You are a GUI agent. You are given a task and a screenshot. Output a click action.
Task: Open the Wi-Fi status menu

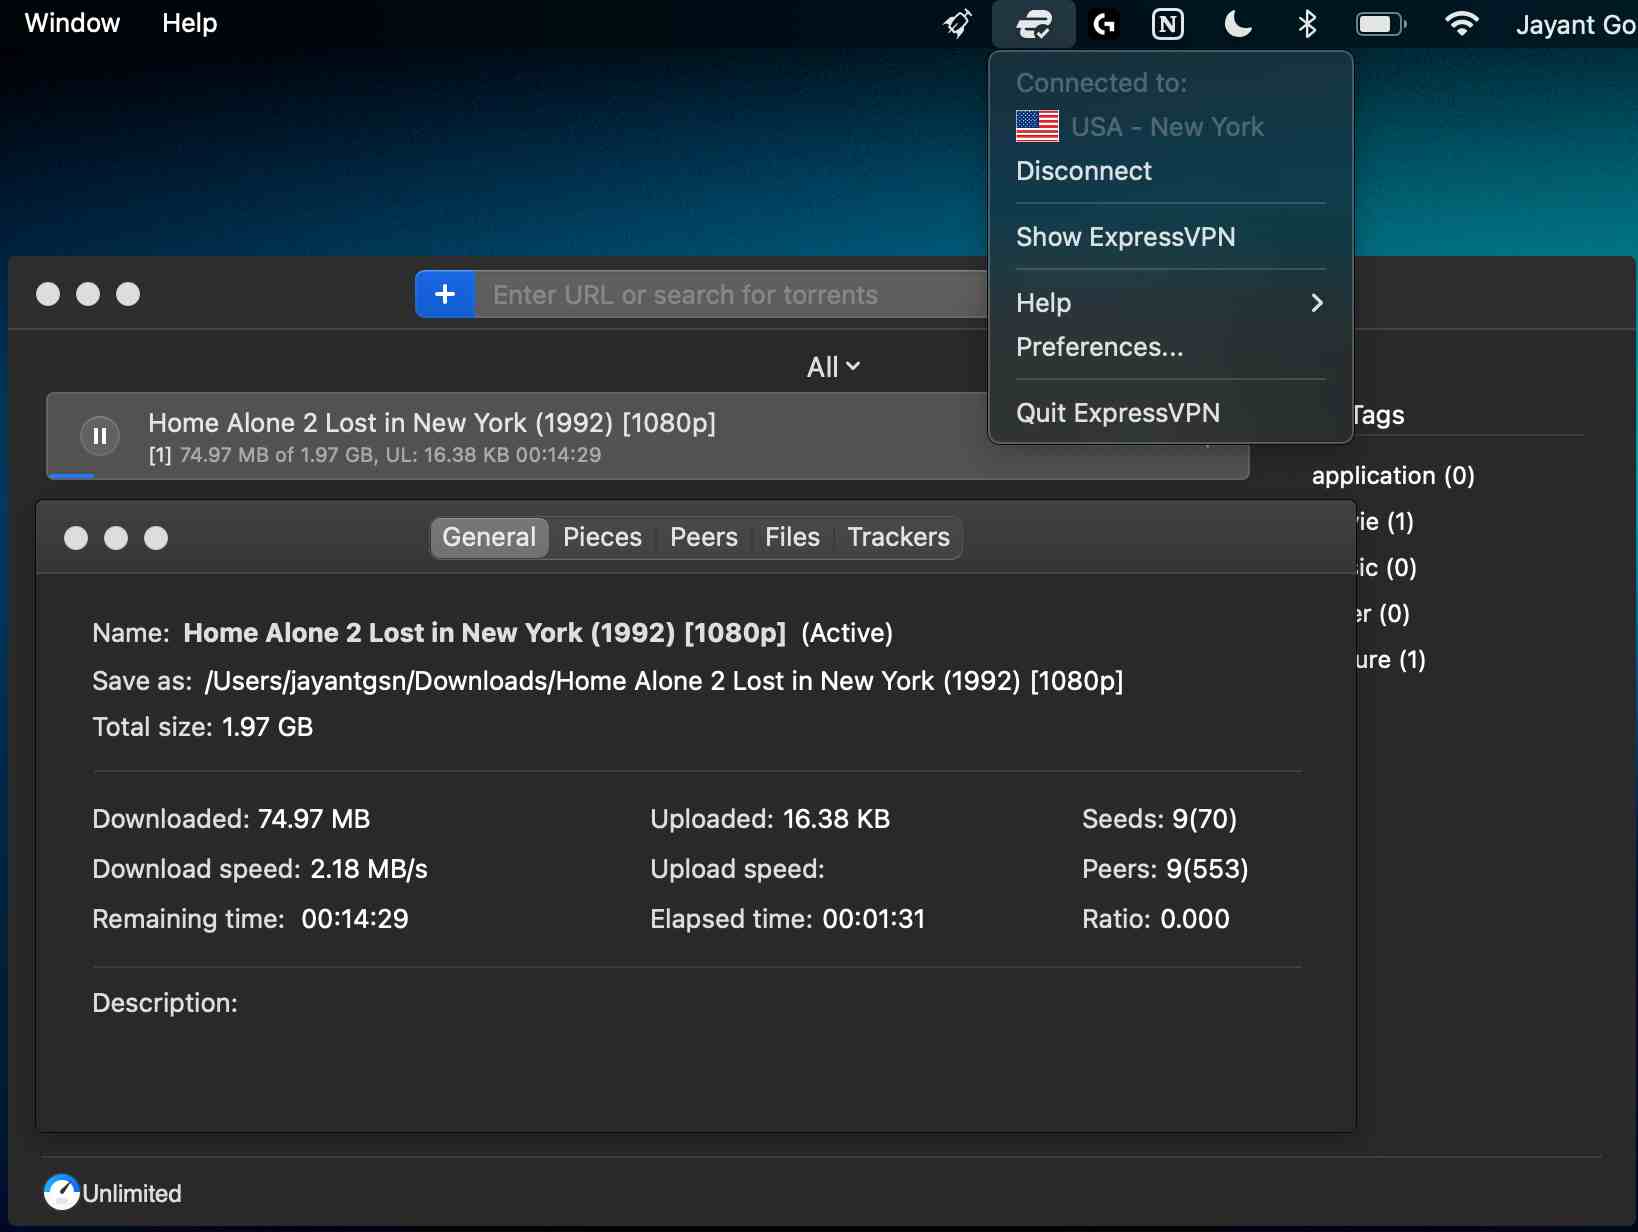(1461, 24)
